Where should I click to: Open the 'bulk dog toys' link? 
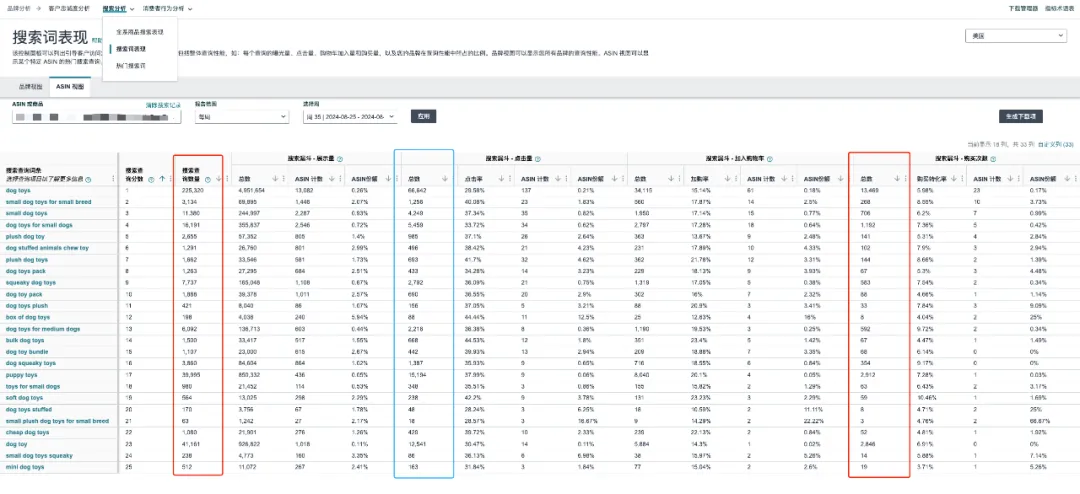click(x=25, y=340)
